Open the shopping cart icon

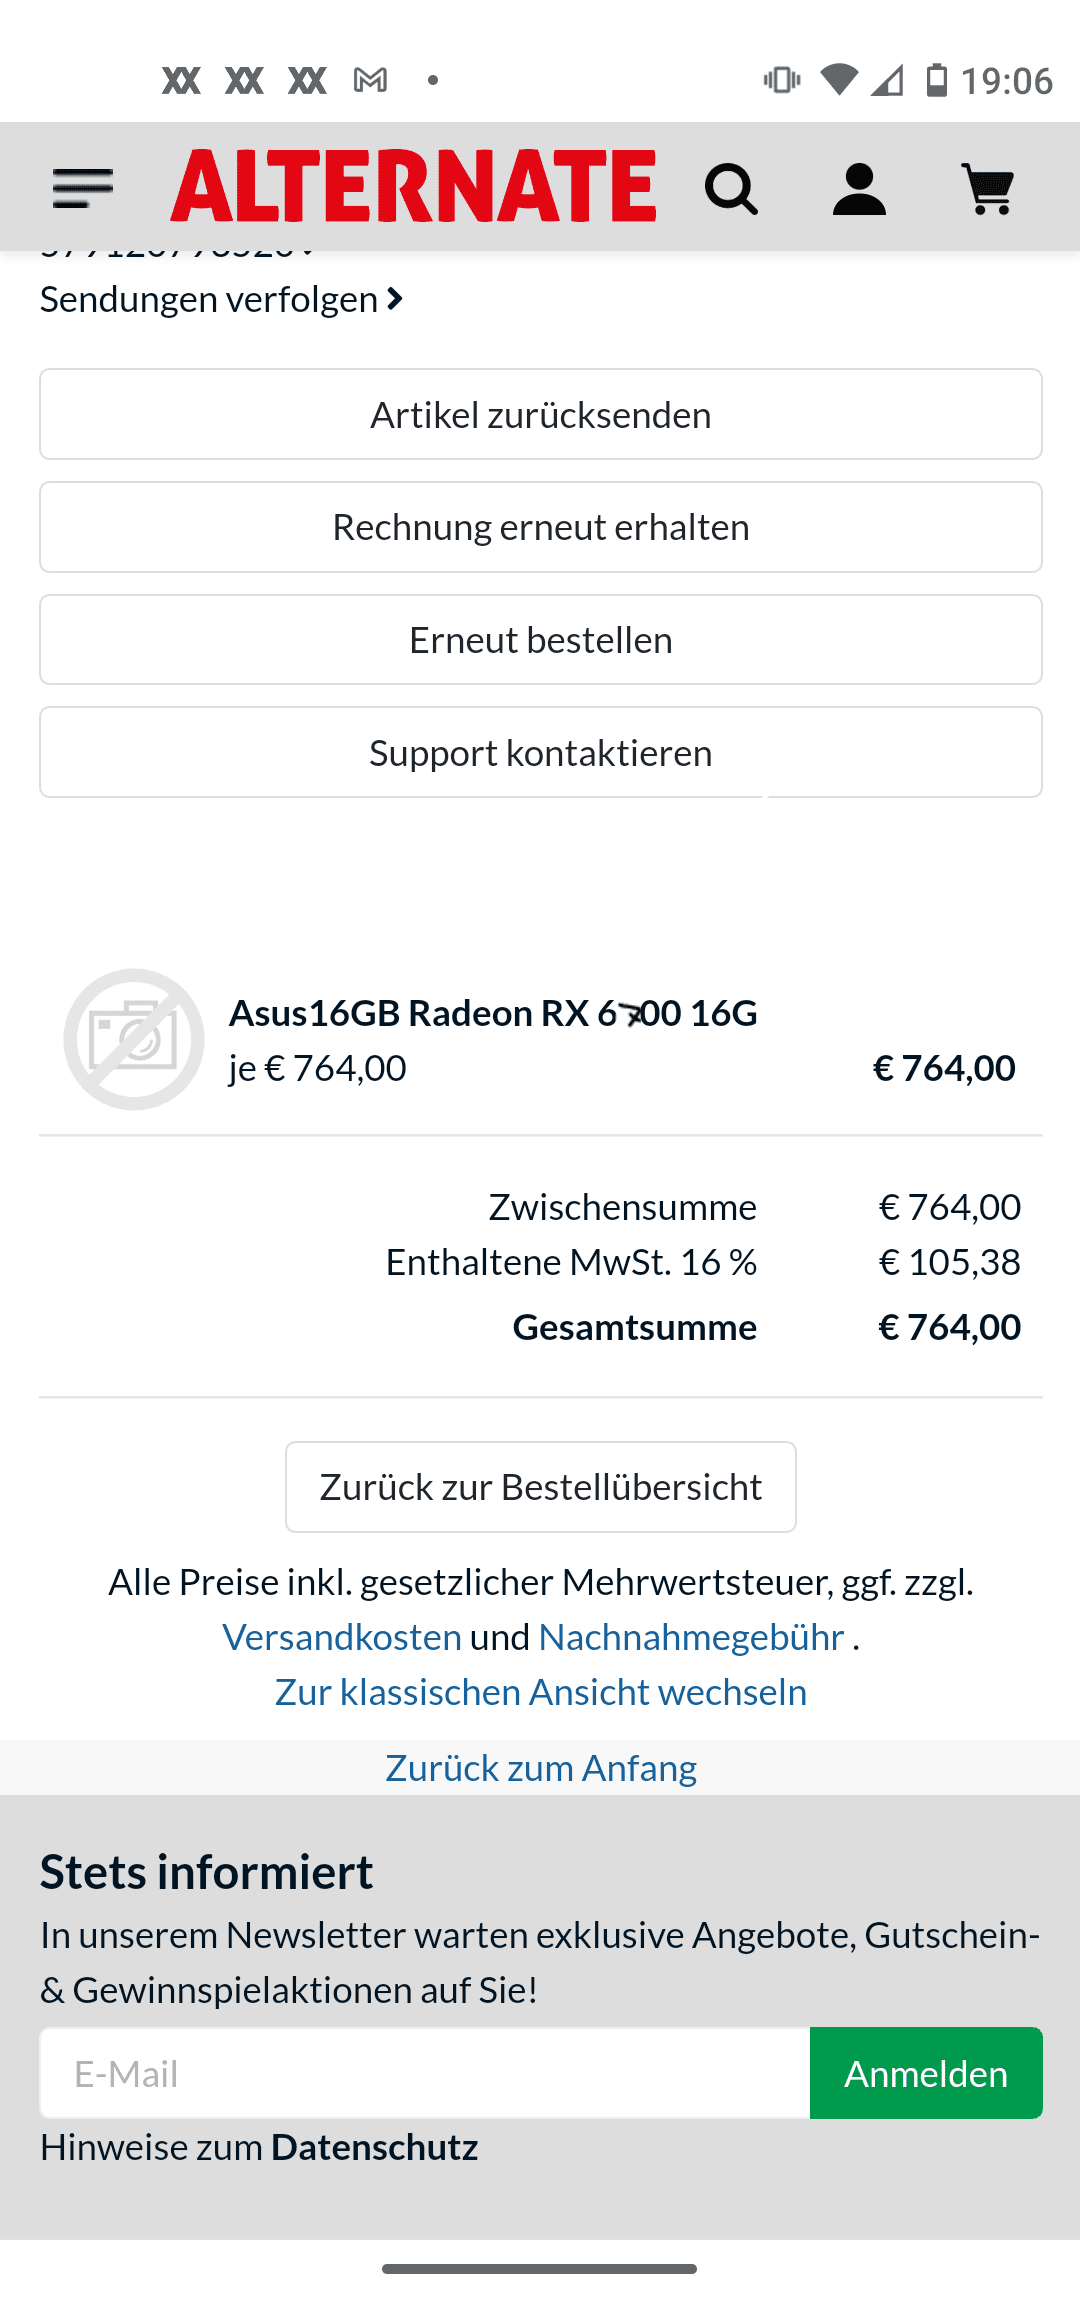[988, 189]
